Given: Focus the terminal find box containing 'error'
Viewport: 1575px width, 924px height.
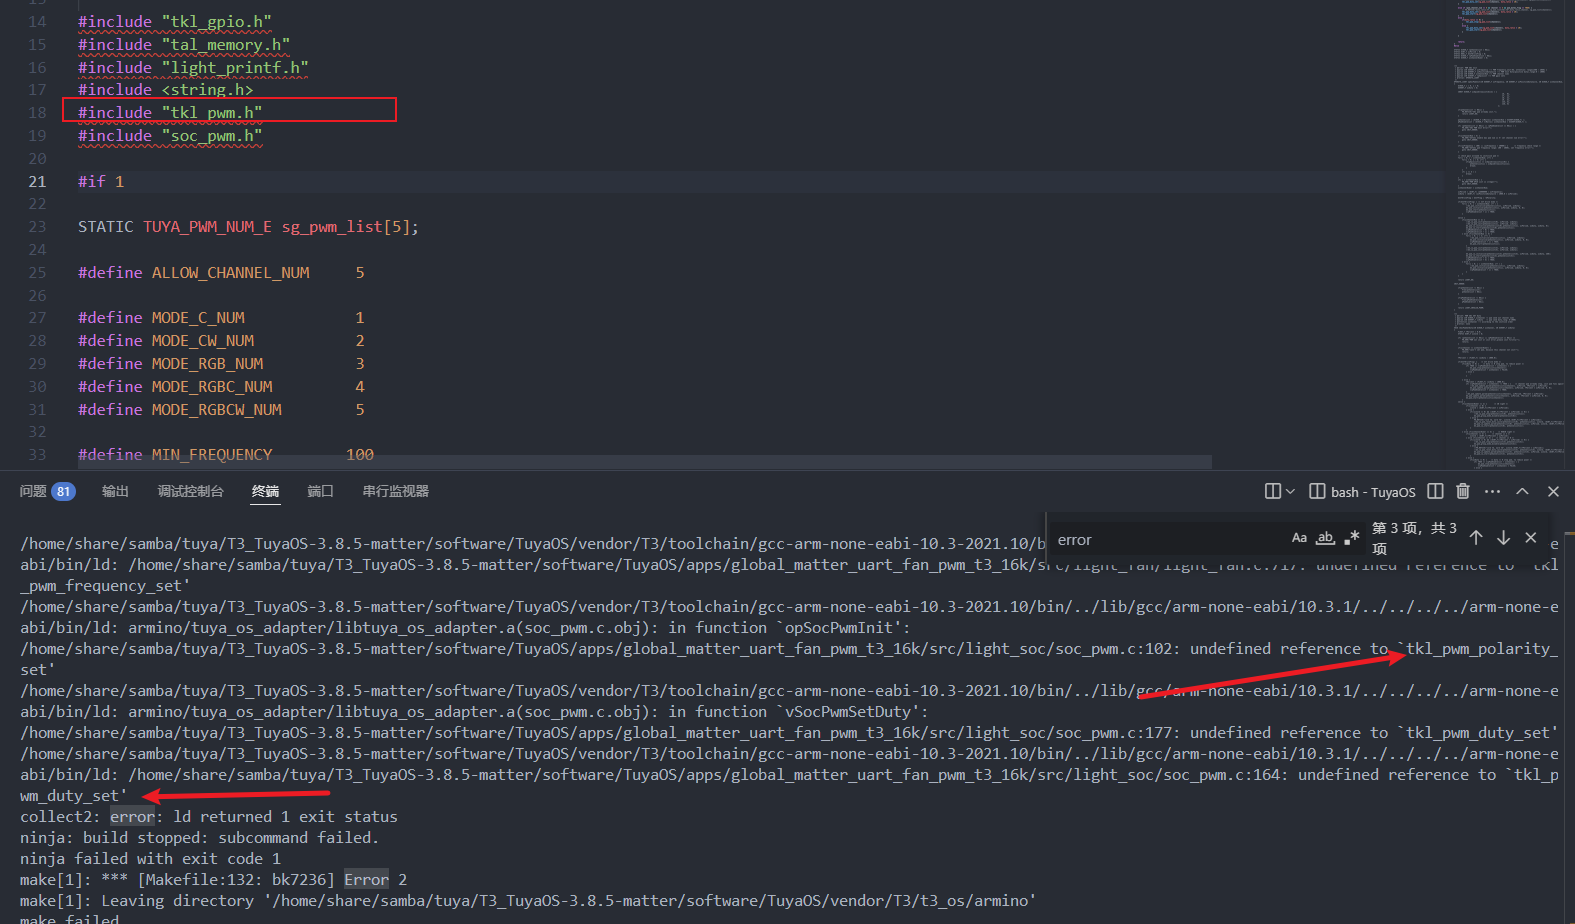Looking at the screenshot, I should pyautogui.click(x=1170, y=539).
